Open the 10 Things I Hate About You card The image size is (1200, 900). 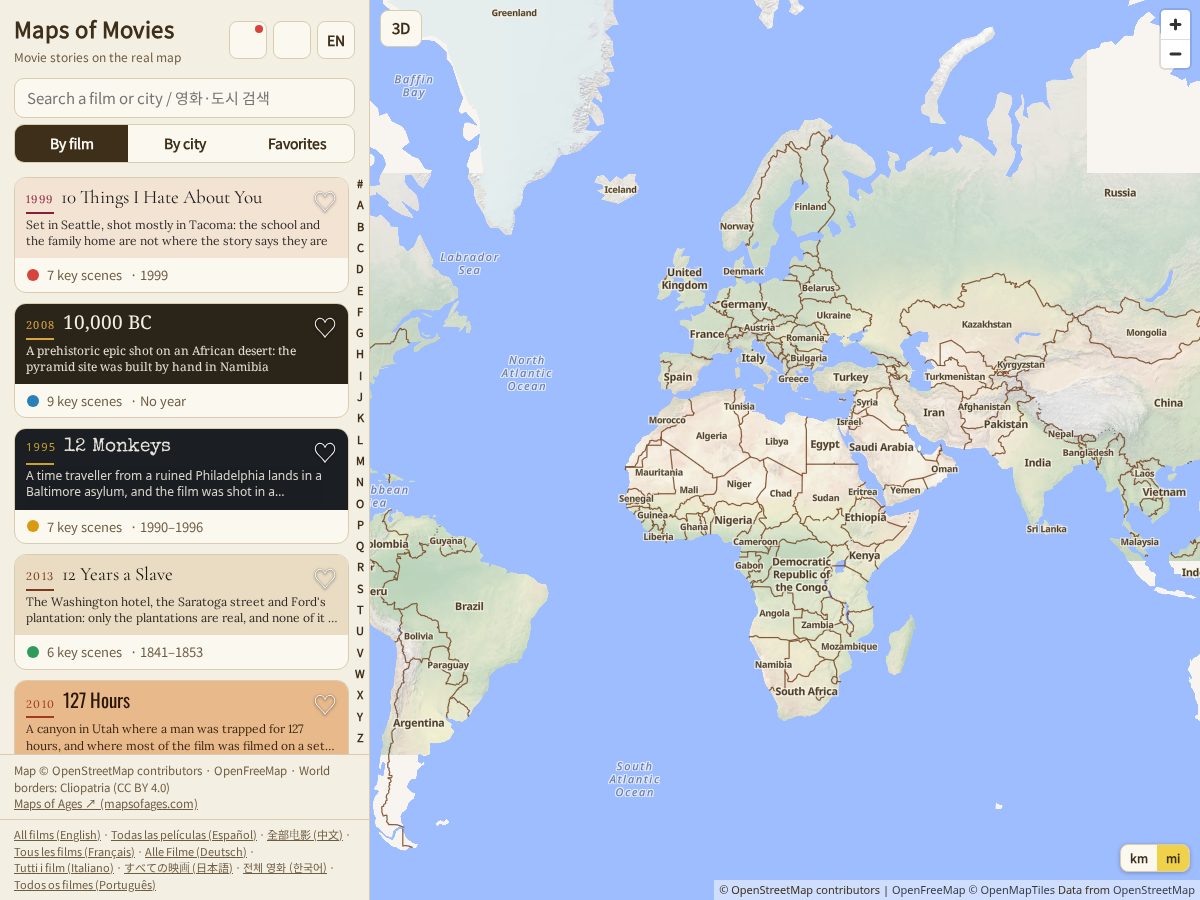181,235
